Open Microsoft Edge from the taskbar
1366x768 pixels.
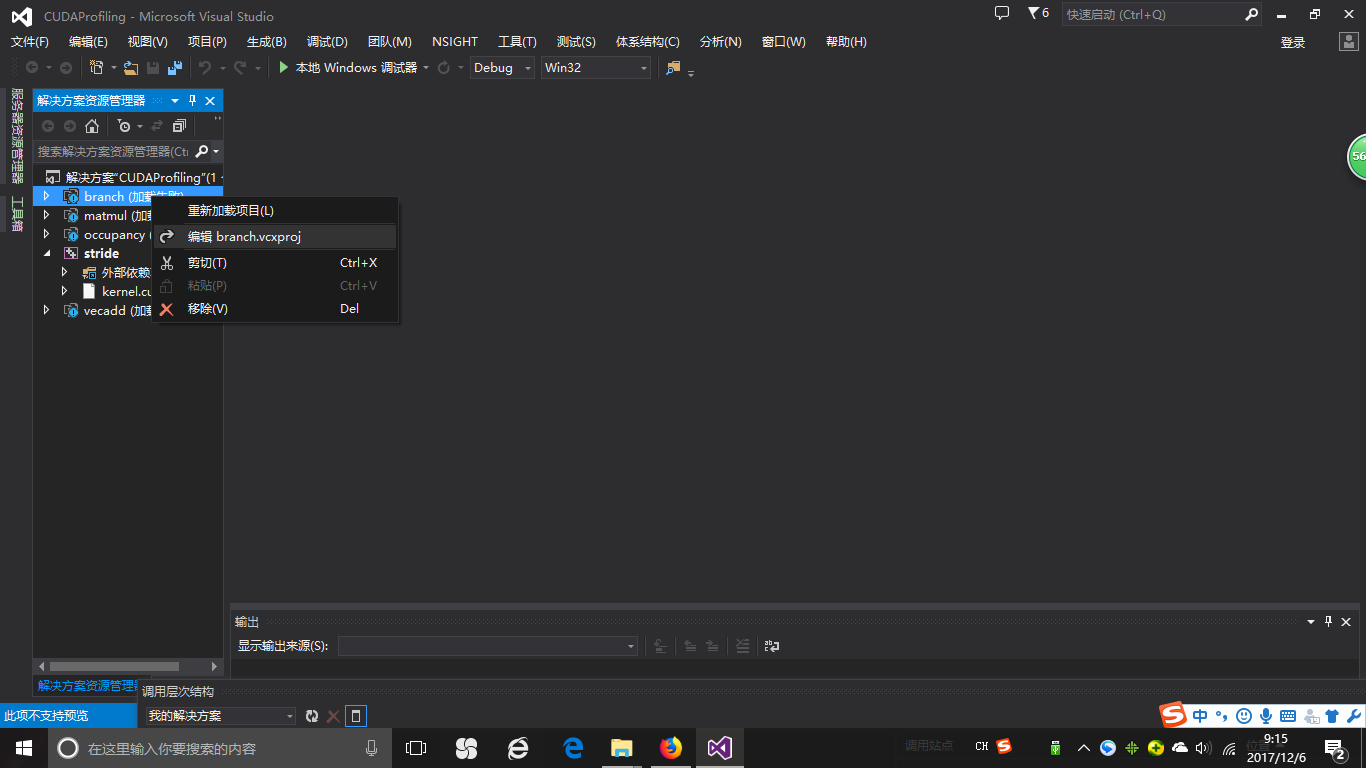(573, 748)
